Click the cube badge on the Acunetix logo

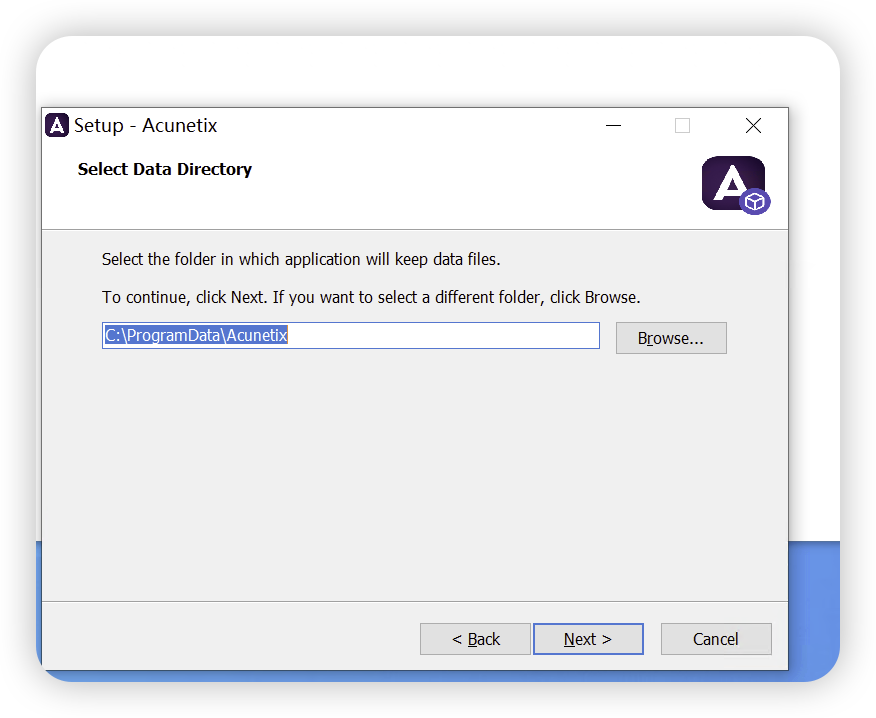click(x=755, y=202)
